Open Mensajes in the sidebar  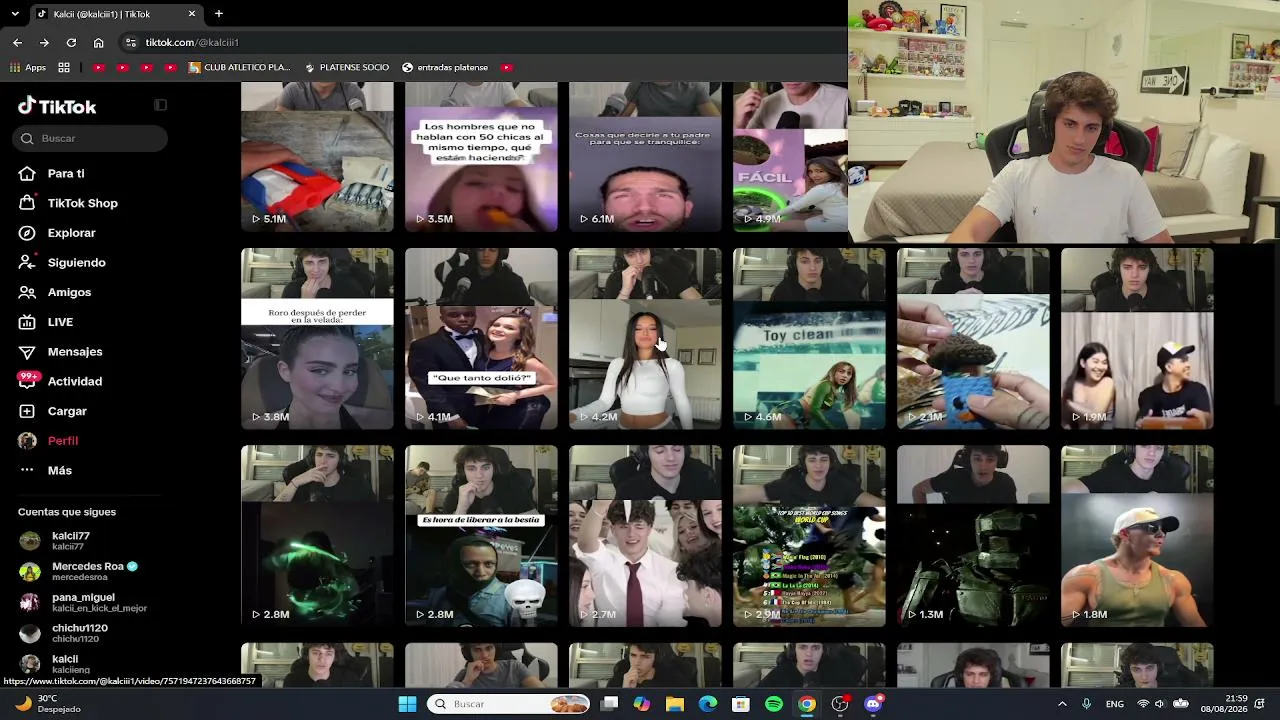62,352
